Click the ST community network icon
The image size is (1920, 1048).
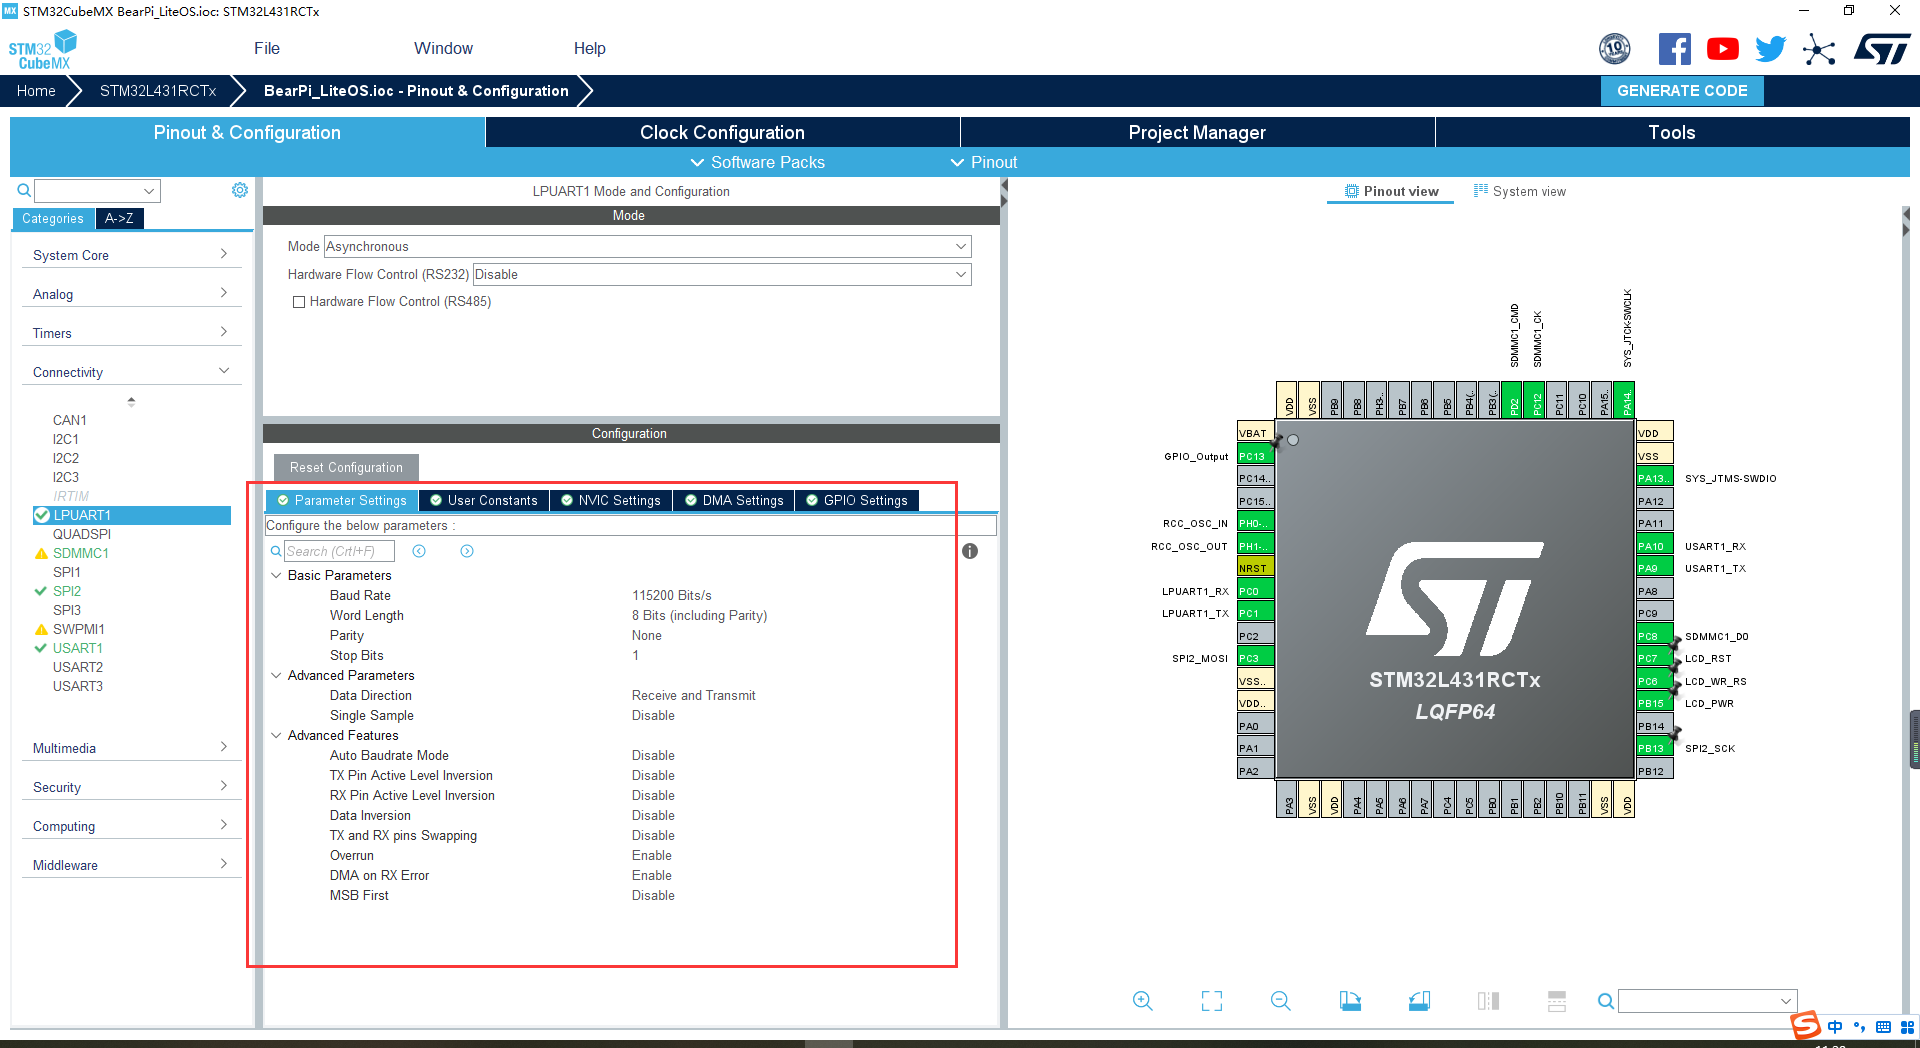click(x=1819, y=49)
